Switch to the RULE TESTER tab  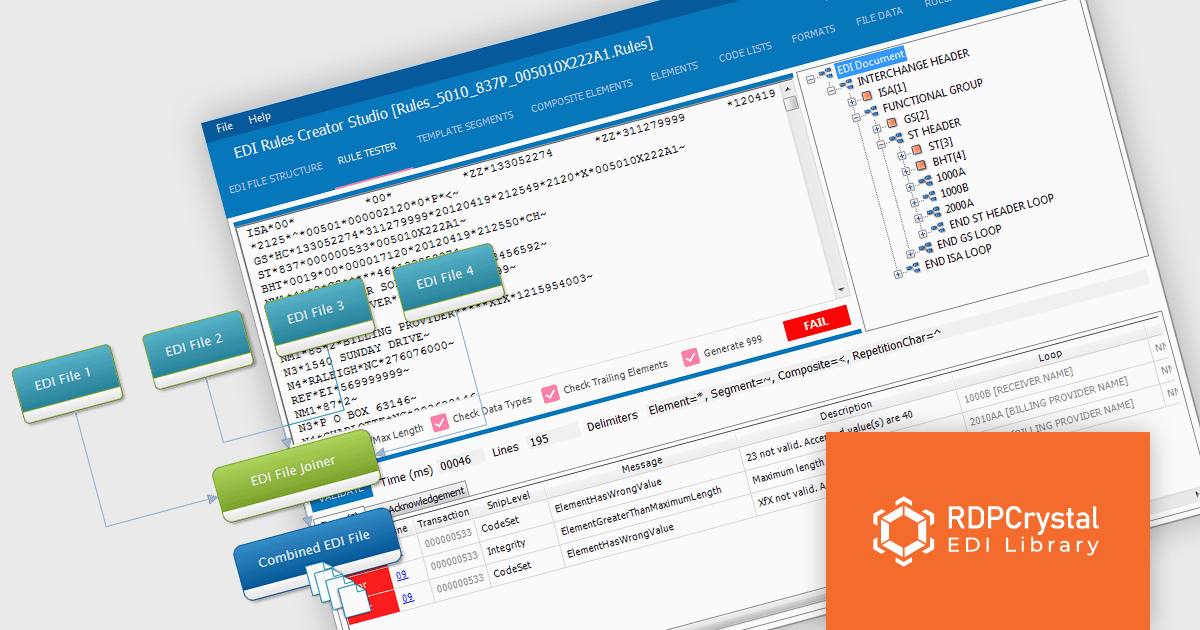pyautogui.click(x=367, y=154)
